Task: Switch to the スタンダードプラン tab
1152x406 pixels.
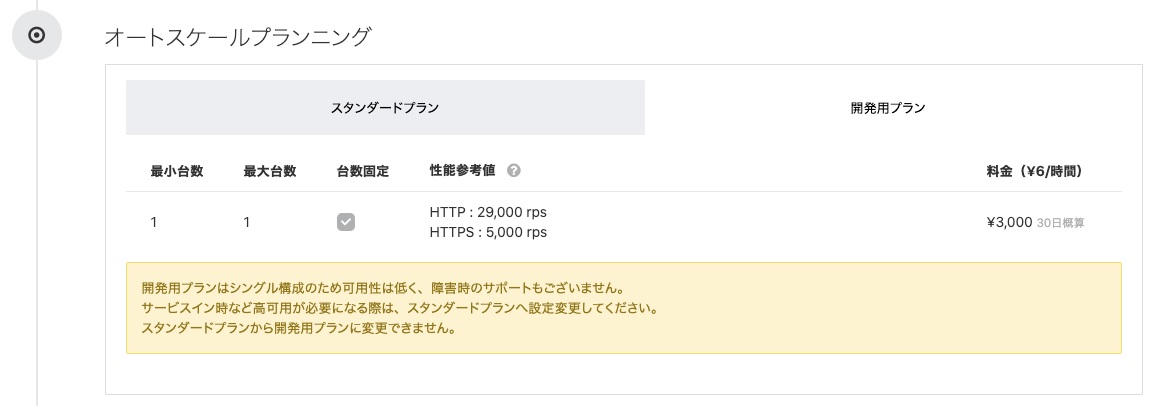Action: click(x=385, y=108)
